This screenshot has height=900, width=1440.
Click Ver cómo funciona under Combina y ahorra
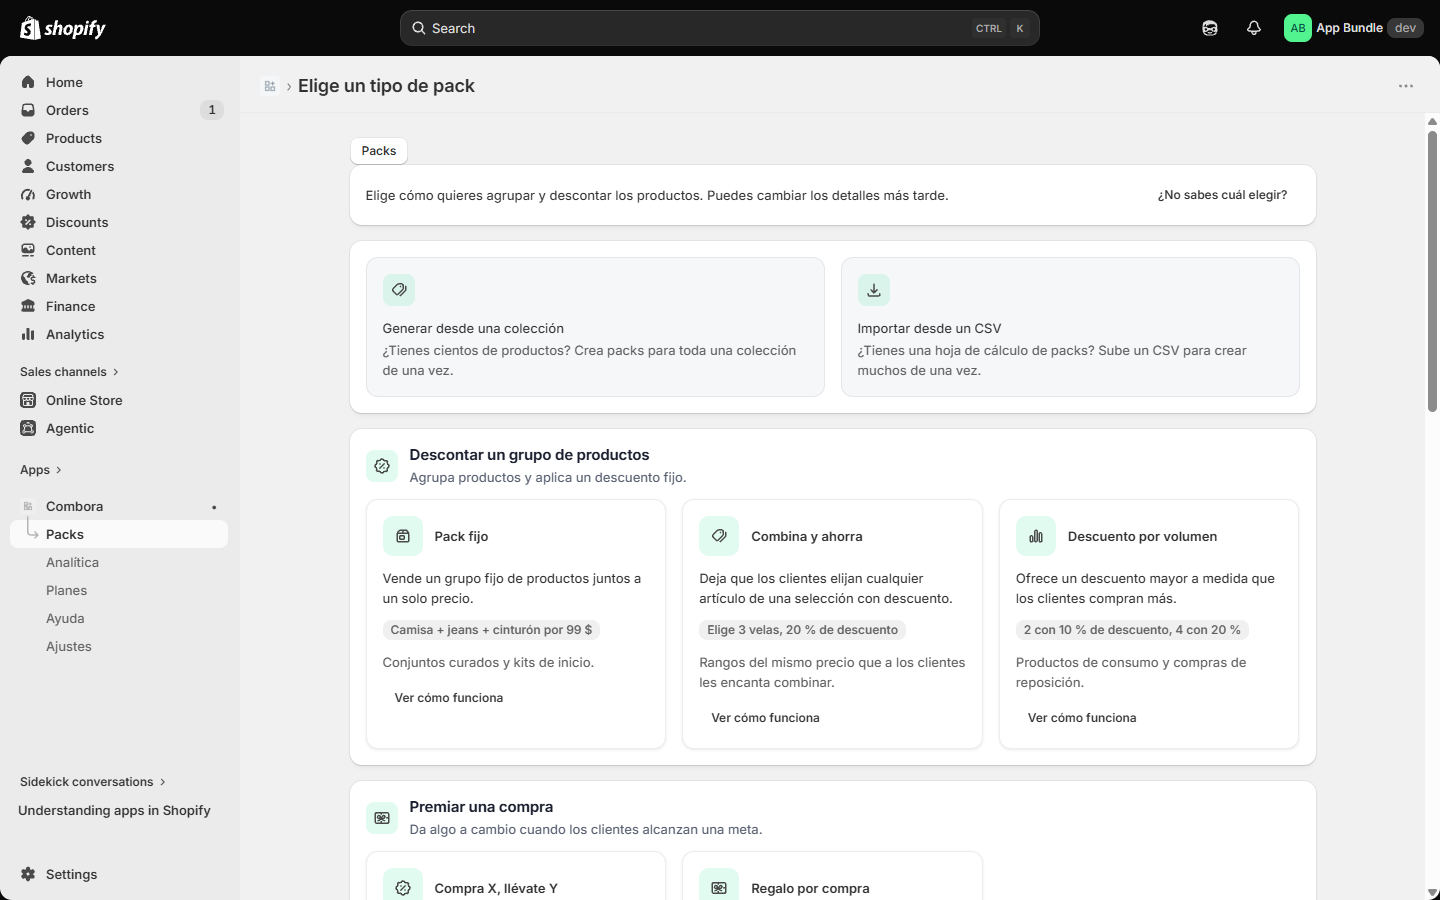[x=765, y=718]
